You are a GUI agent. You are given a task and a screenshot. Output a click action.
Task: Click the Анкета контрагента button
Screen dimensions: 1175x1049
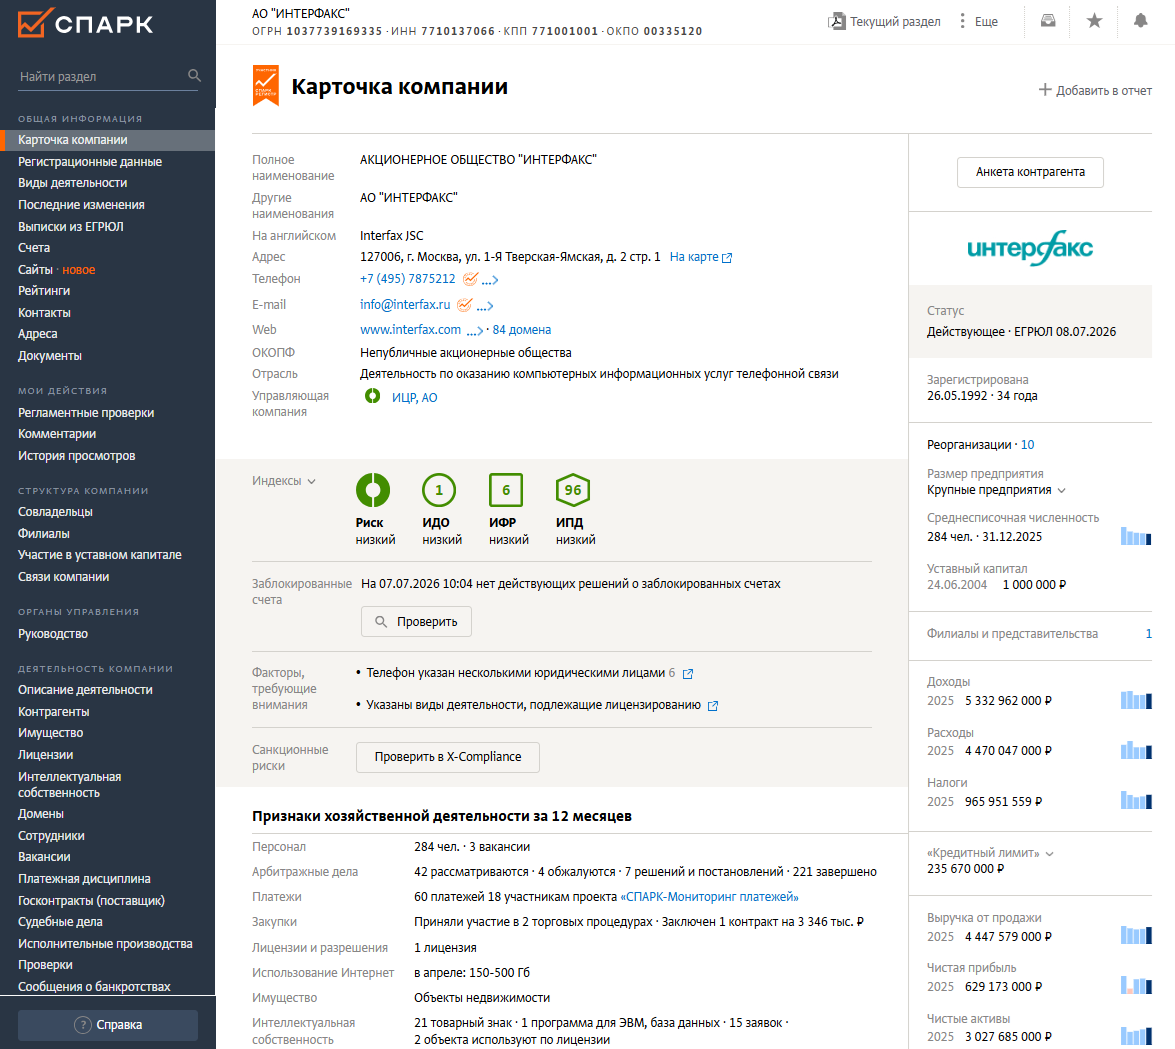point(1030,172)
